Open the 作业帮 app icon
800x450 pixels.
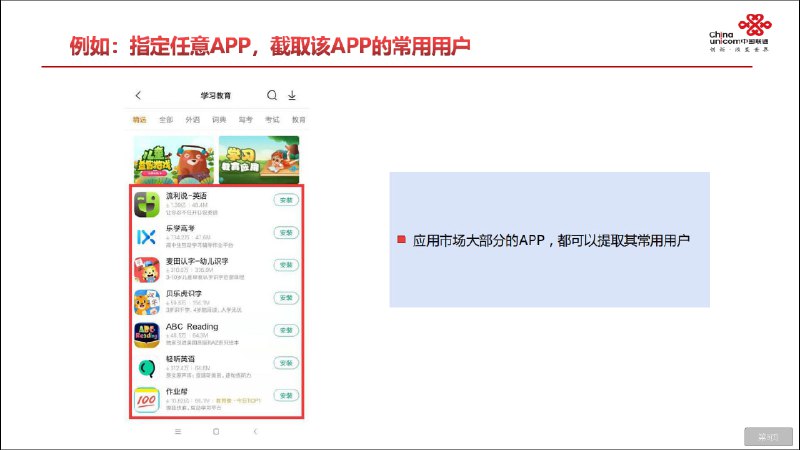point(147,400)
